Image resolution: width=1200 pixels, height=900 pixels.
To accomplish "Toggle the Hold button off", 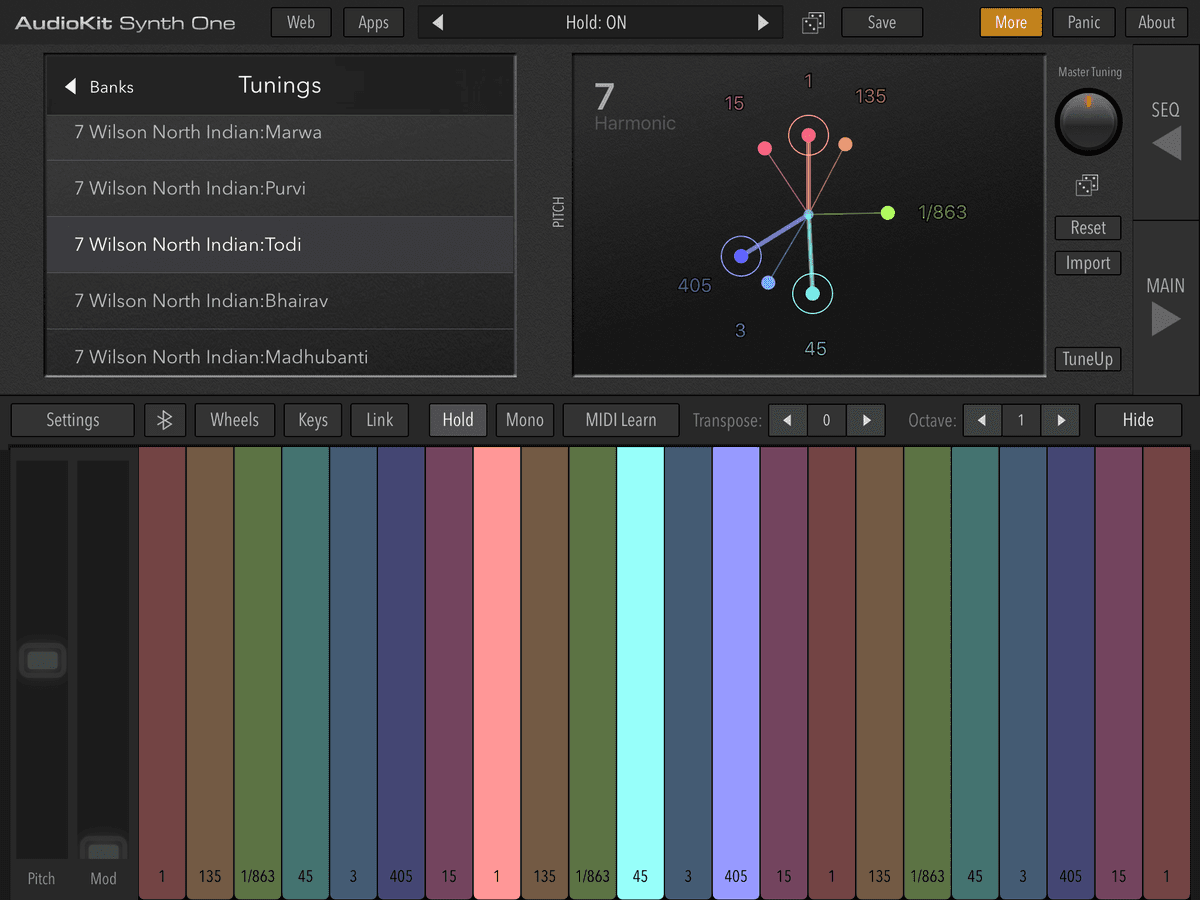I will (x=458, y=420).
